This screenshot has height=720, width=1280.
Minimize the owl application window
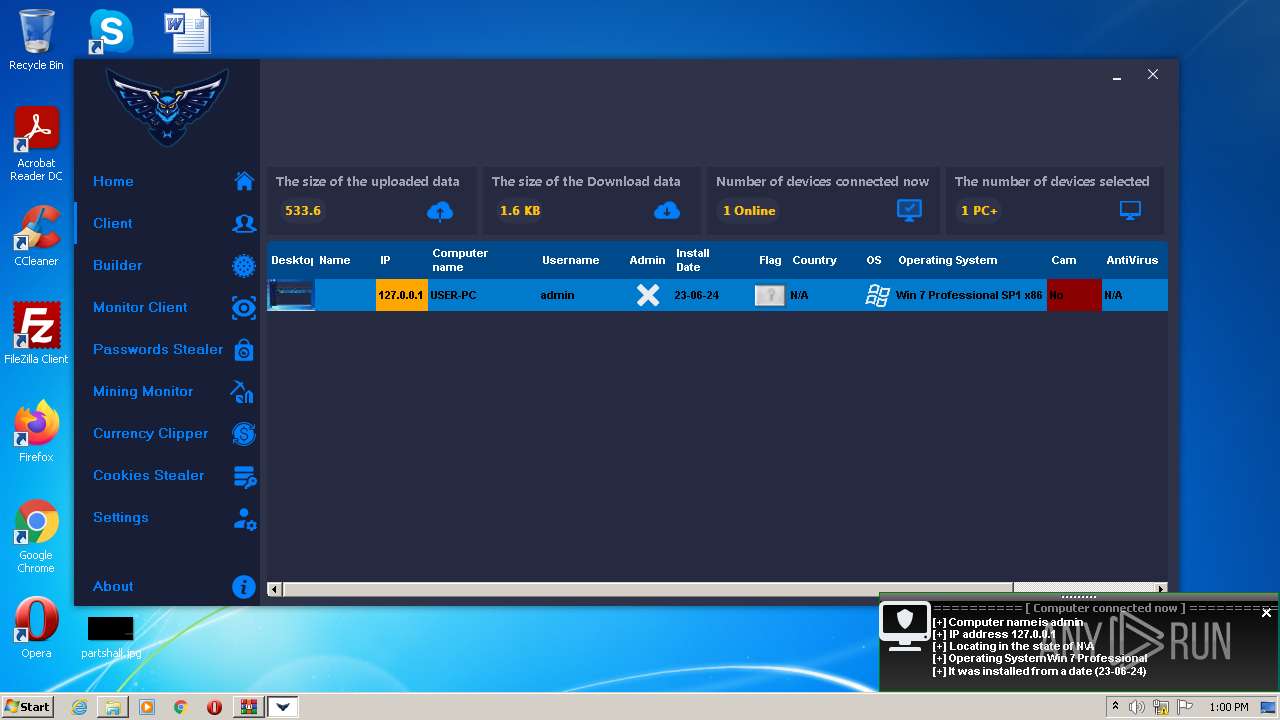(x=1117, y=76)
